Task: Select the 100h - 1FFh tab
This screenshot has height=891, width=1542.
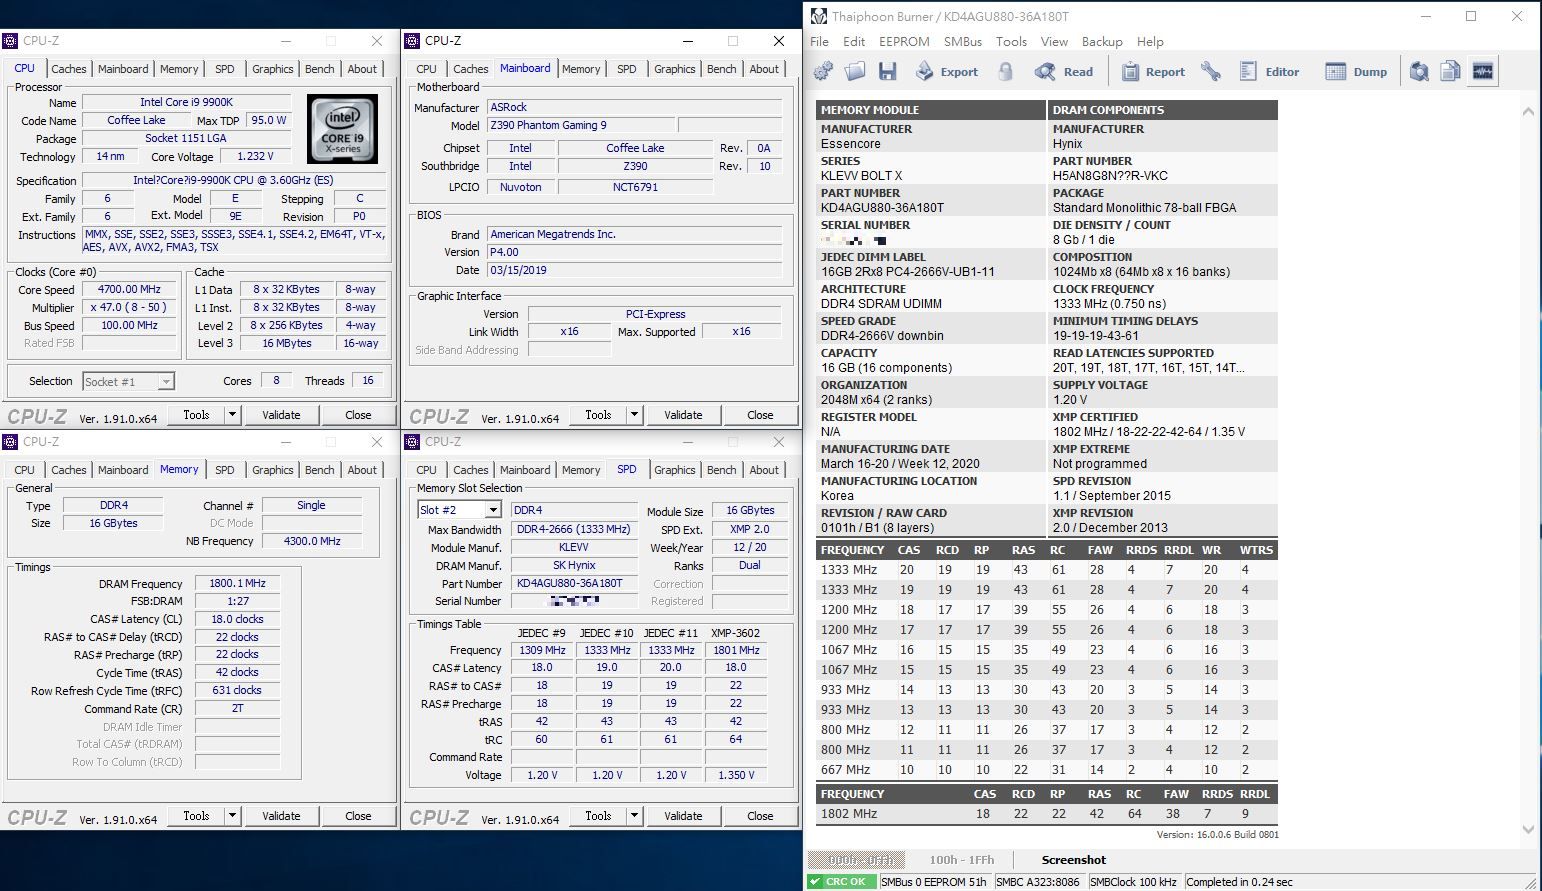Action: tap(961, 860)
